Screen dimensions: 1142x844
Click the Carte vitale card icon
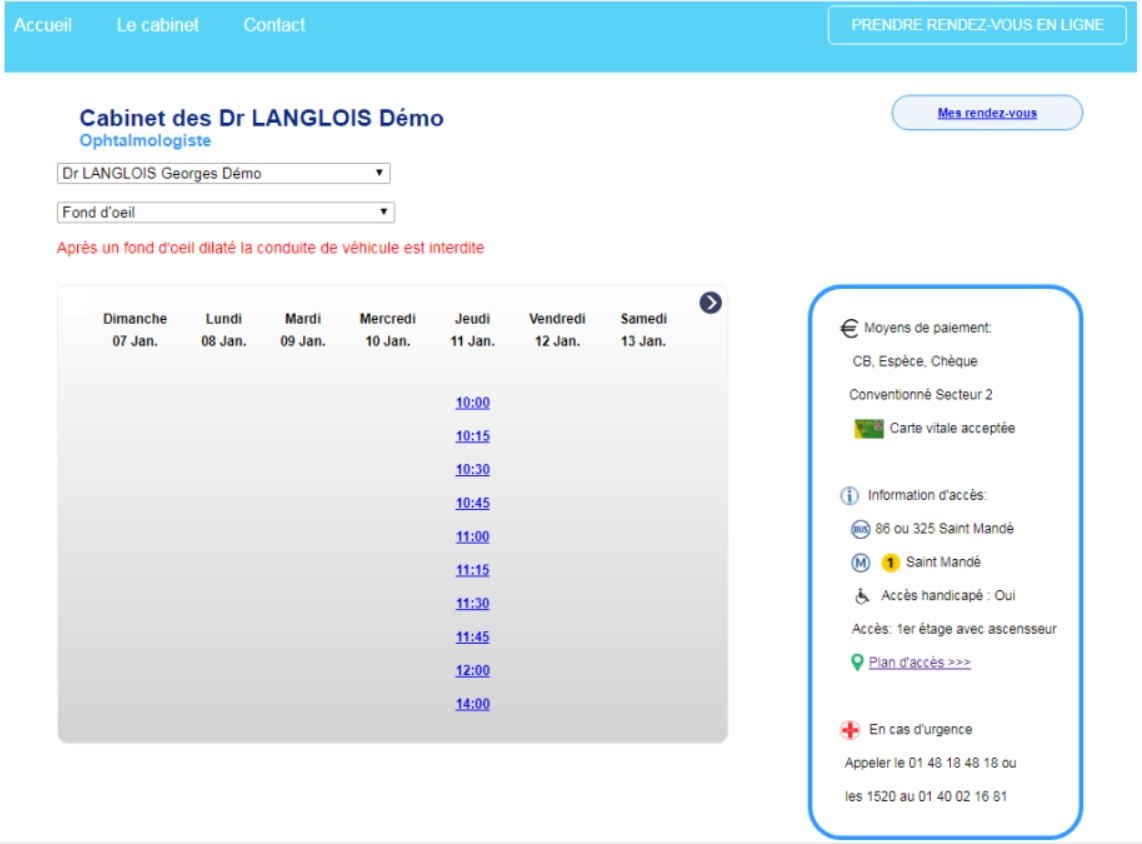click(x=868, y=428)
